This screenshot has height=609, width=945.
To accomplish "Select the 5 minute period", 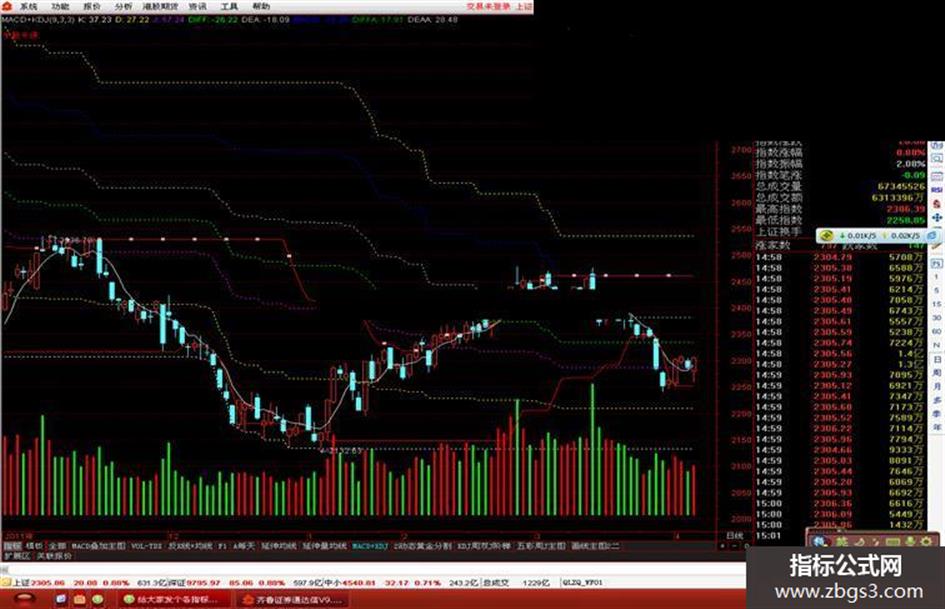I will (x=937, y=291).
